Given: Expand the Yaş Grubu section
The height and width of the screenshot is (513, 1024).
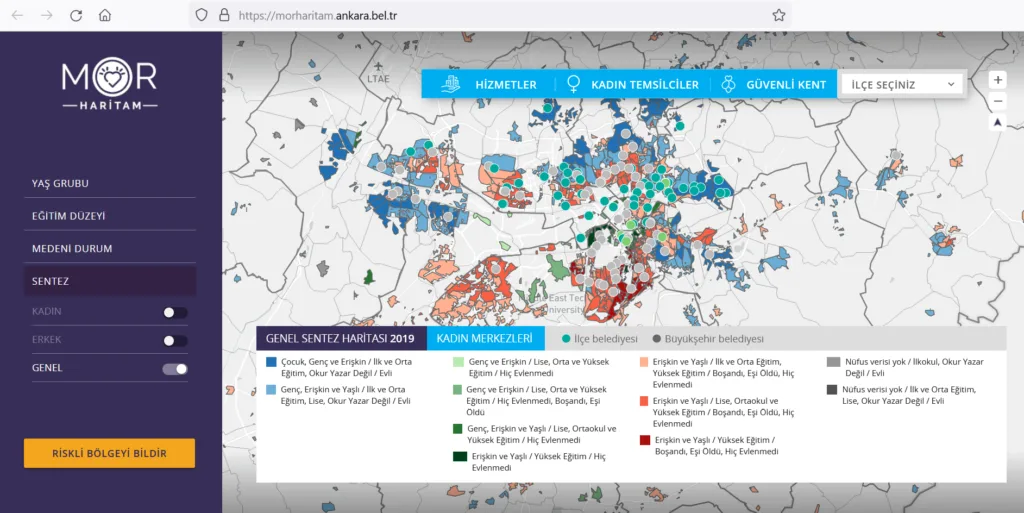Looking at the screenshot, I should coord(60,184).
